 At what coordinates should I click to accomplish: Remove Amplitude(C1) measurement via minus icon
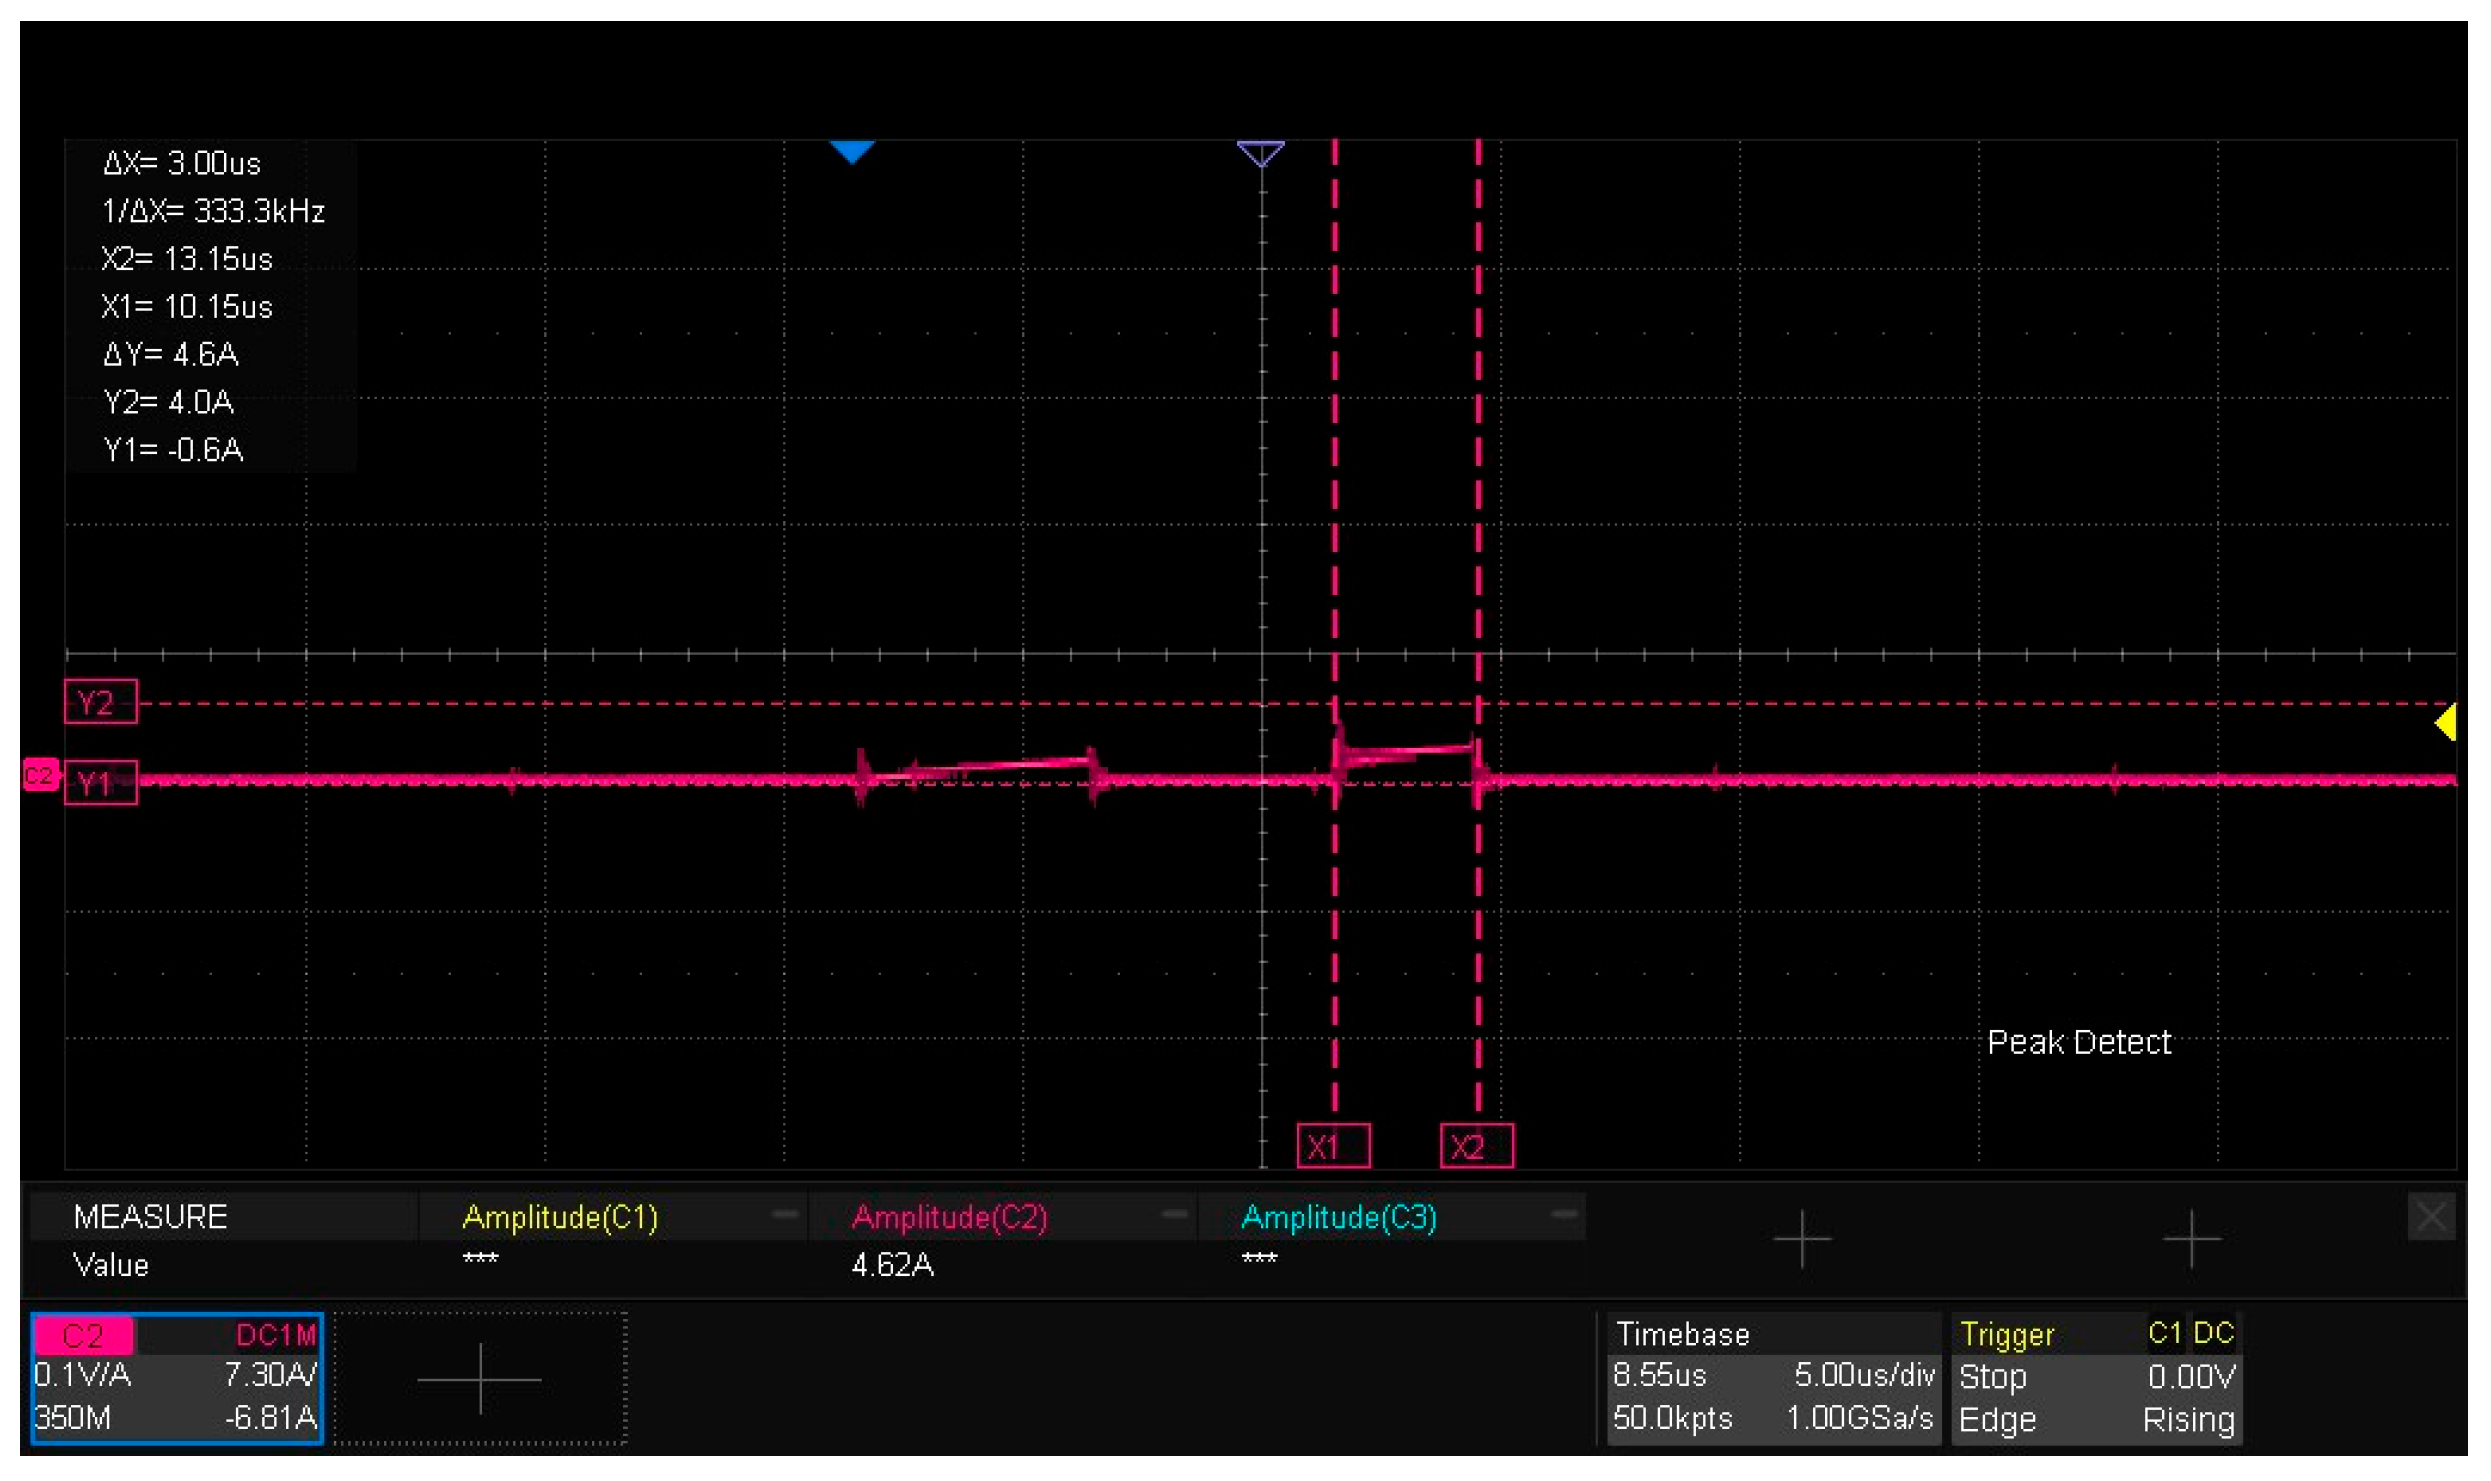click(785, 1214)
